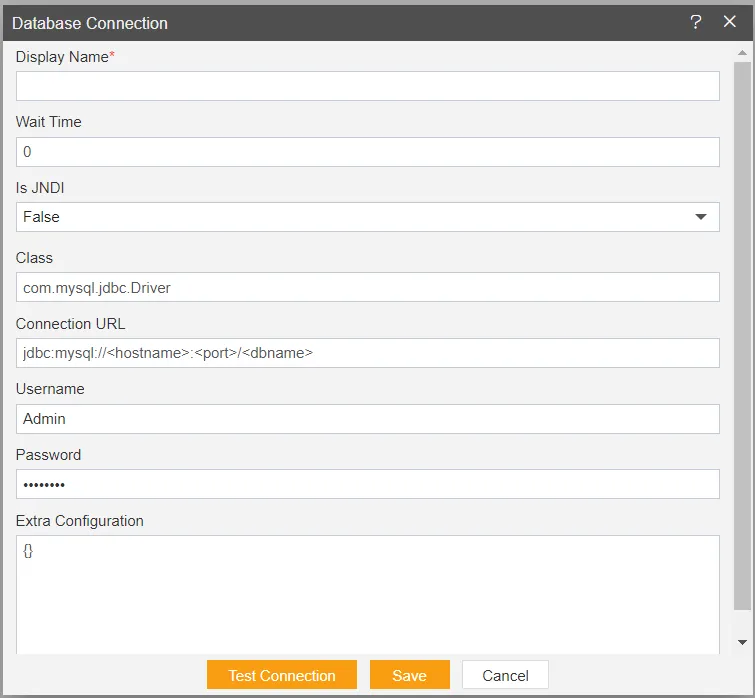Click the Username label
755x698 pixels.
50,389
